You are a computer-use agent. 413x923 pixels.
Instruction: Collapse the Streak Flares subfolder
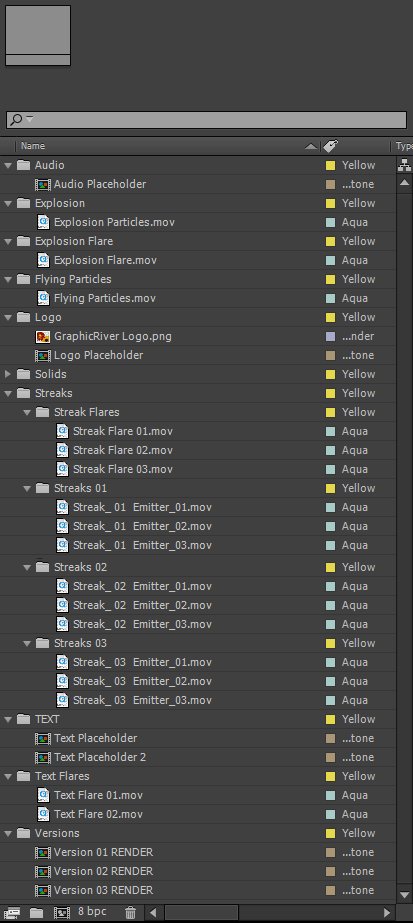point(26,413)
